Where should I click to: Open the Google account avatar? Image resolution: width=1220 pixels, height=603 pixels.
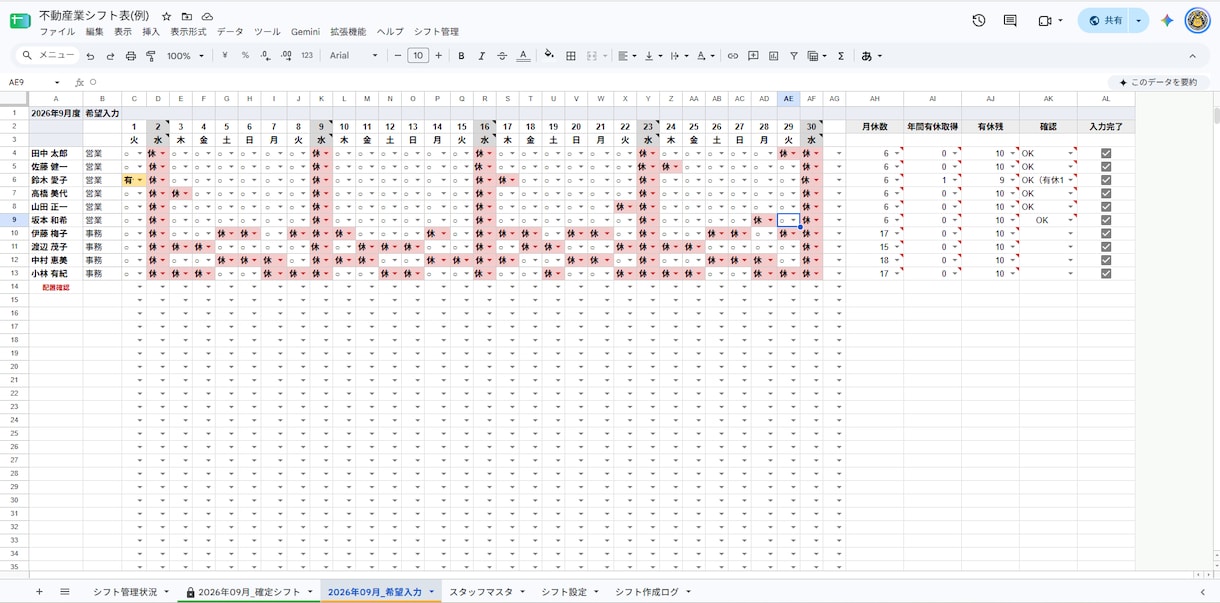pos(1197,20)
